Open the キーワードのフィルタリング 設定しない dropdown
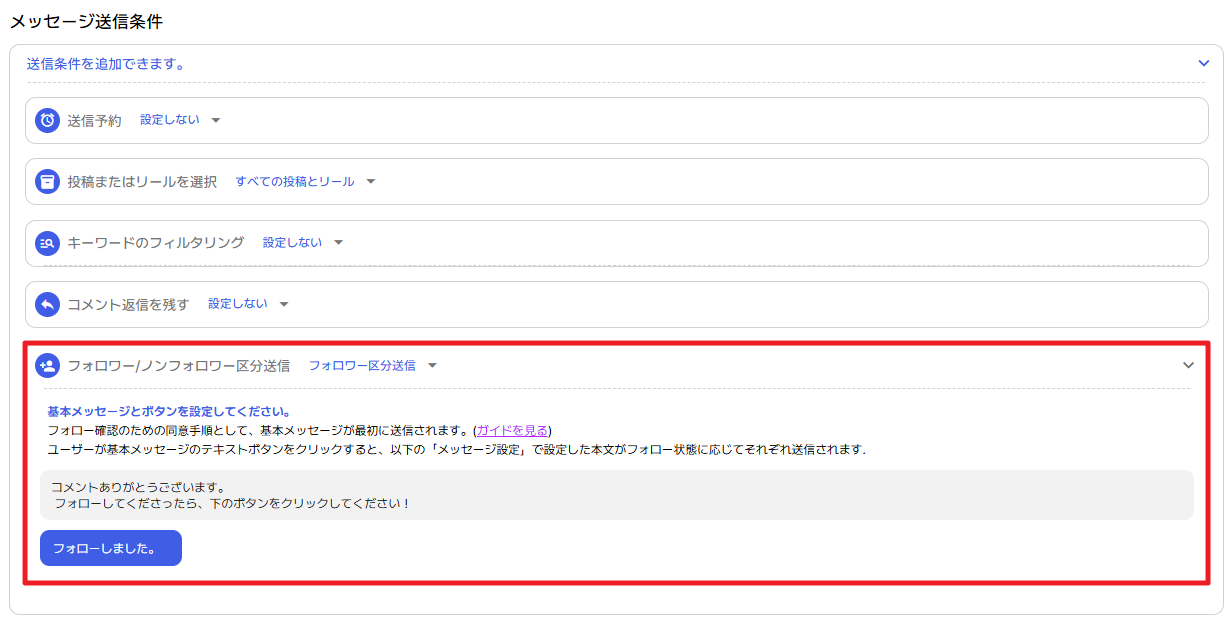 [x=303, y=243]
